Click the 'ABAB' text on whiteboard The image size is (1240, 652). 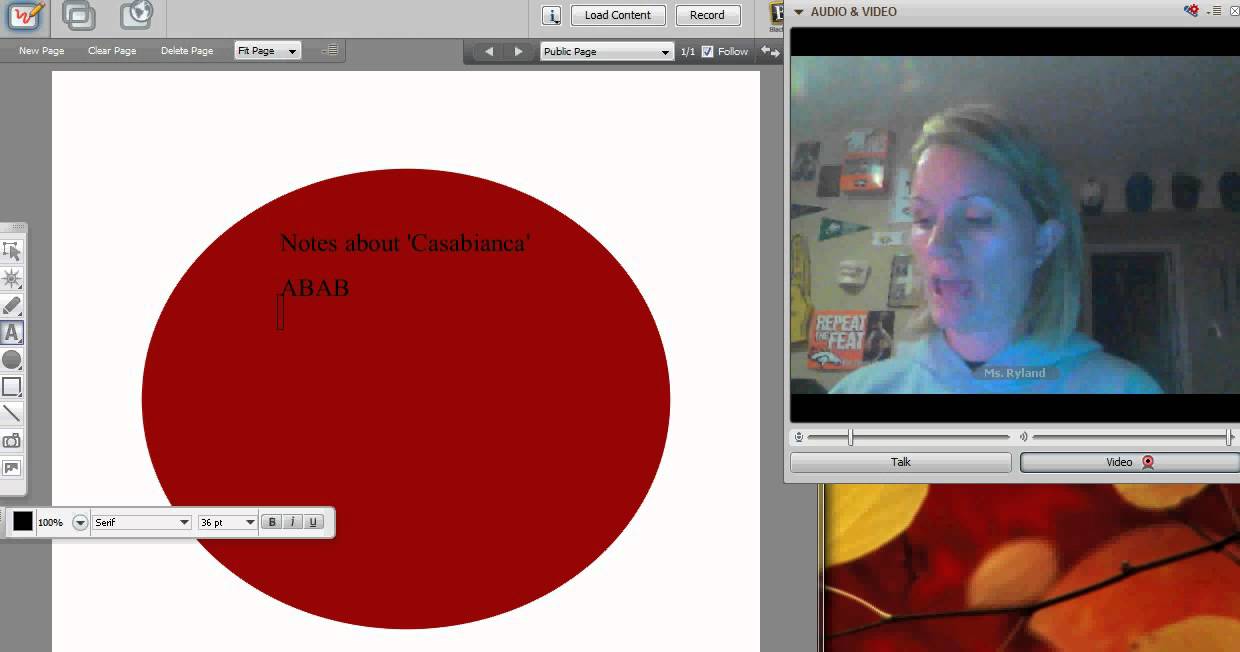pos(315,288)
